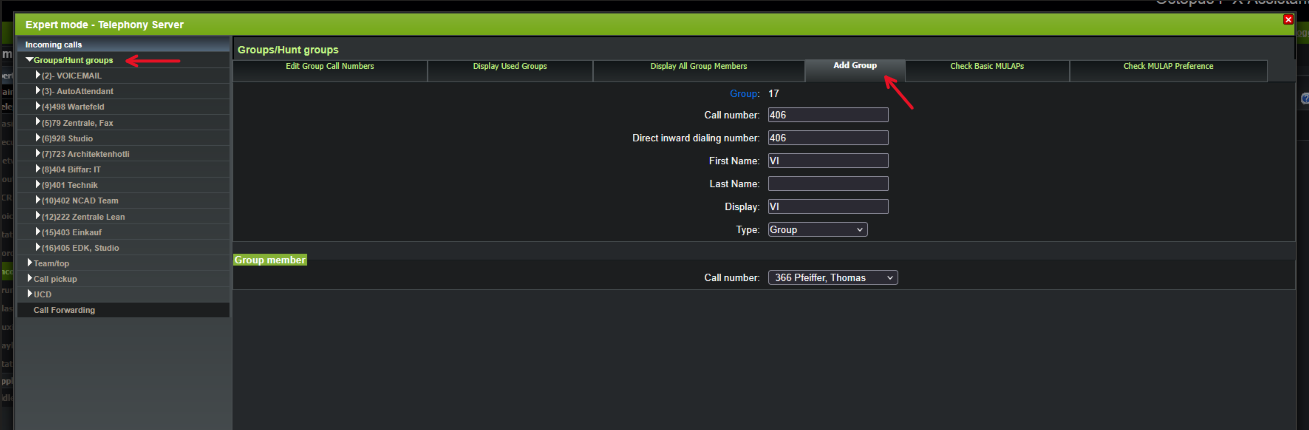Viewport: 1309px width, 430px height.
Task: Open the Type dropdown showing Group
Action: [817, 230]
